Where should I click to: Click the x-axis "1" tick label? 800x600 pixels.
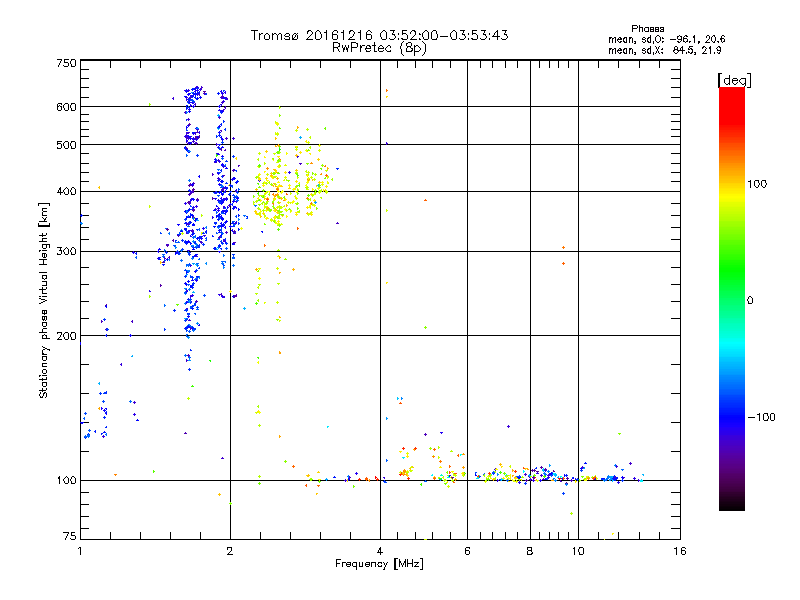pos(80,551)
